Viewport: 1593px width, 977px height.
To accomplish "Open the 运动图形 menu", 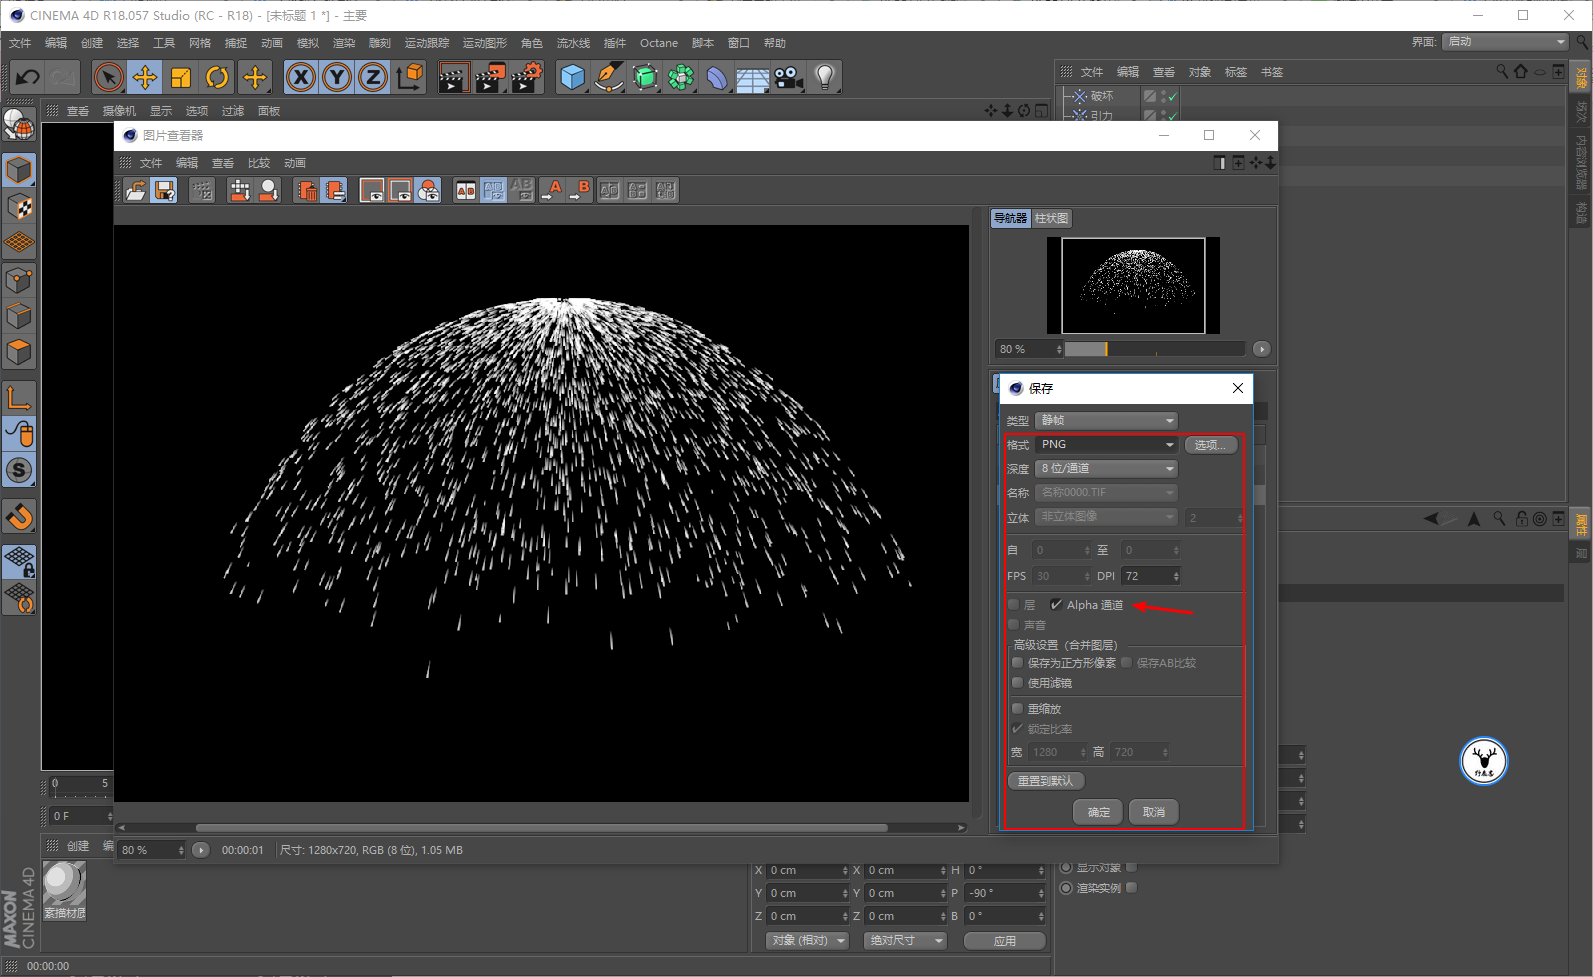I will pos(485,43).
